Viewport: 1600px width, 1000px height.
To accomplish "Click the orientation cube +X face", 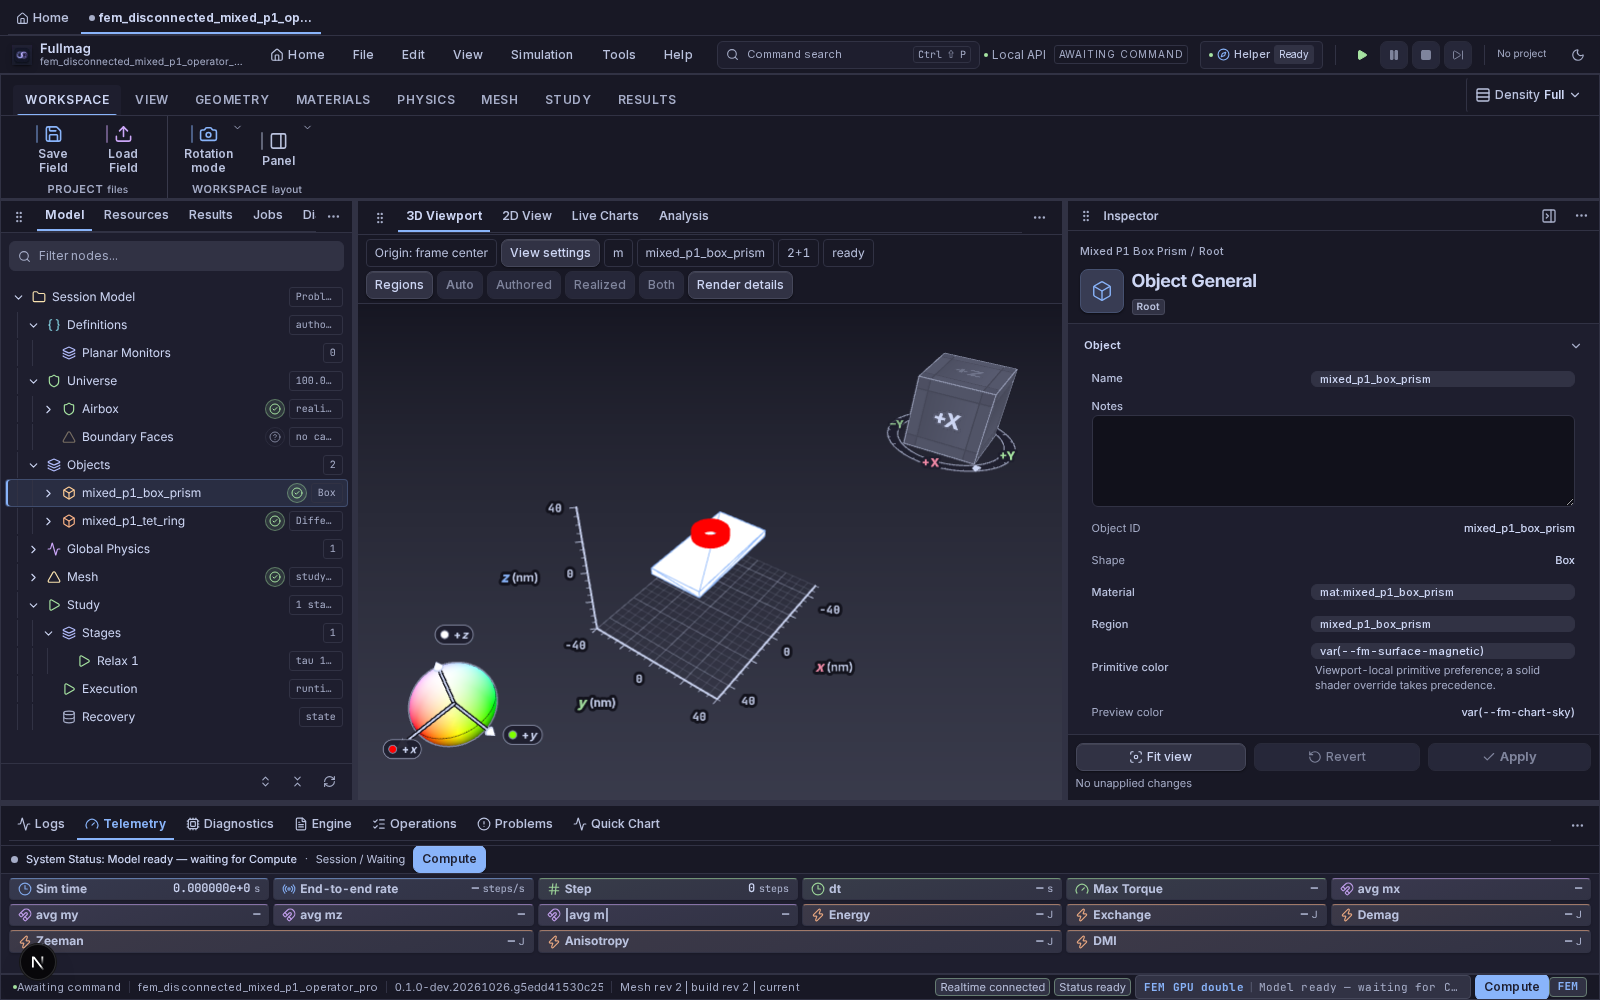I will 947,421.
